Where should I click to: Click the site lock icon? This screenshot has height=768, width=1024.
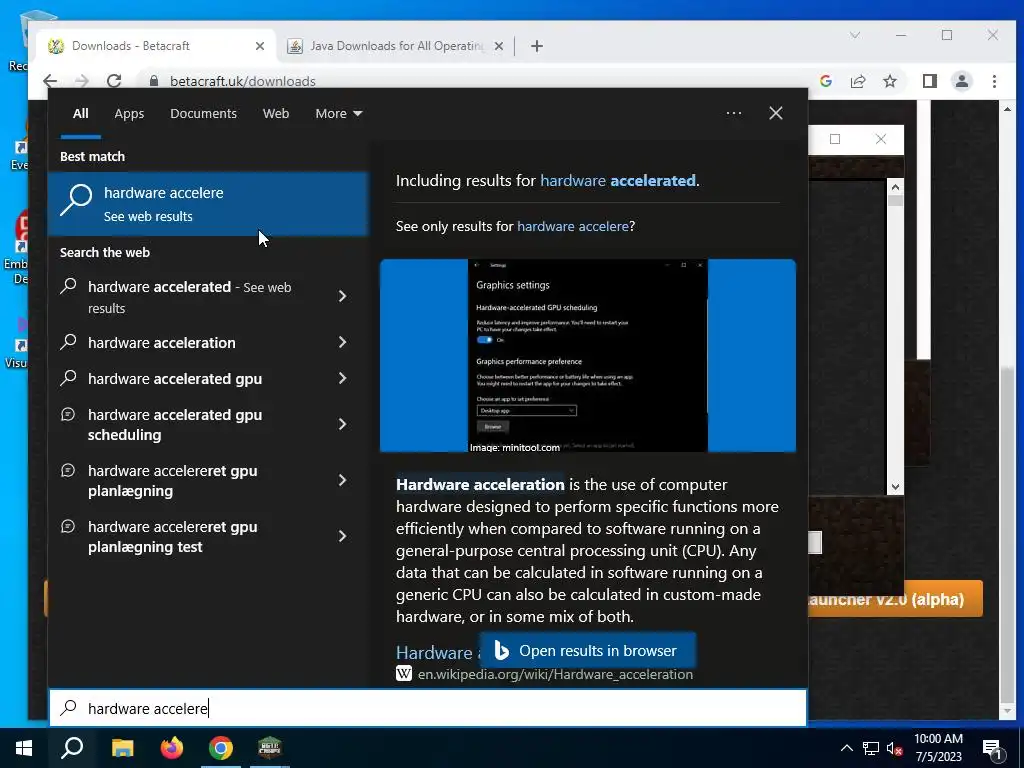pyautogui.click(x=154, y=81)
